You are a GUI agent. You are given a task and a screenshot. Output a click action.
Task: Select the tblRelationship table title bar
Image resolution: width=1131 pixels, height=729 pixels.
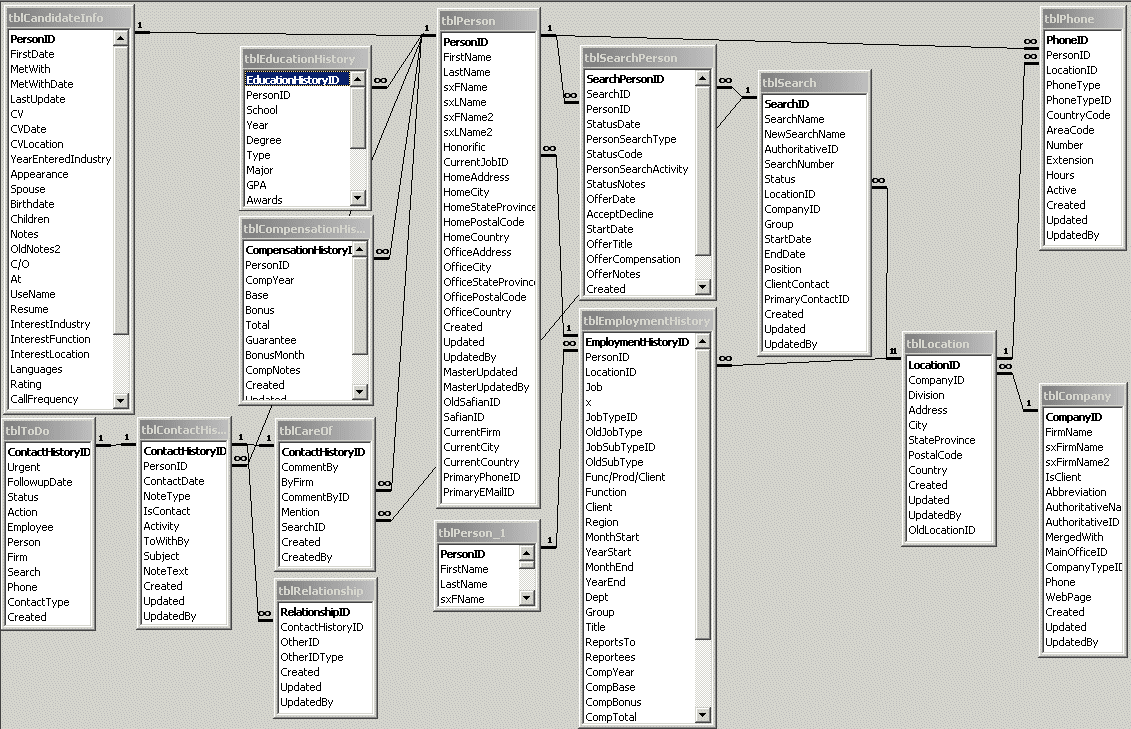point(325,591)
